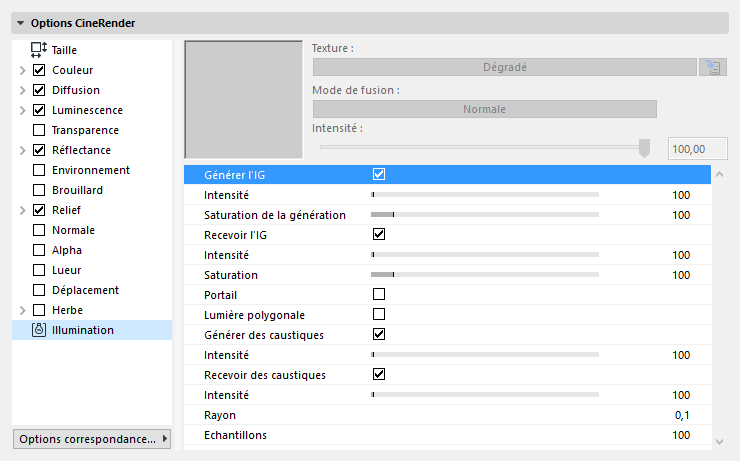
Task: Select the Brouillard channel entry
Action: coord(77,190)
